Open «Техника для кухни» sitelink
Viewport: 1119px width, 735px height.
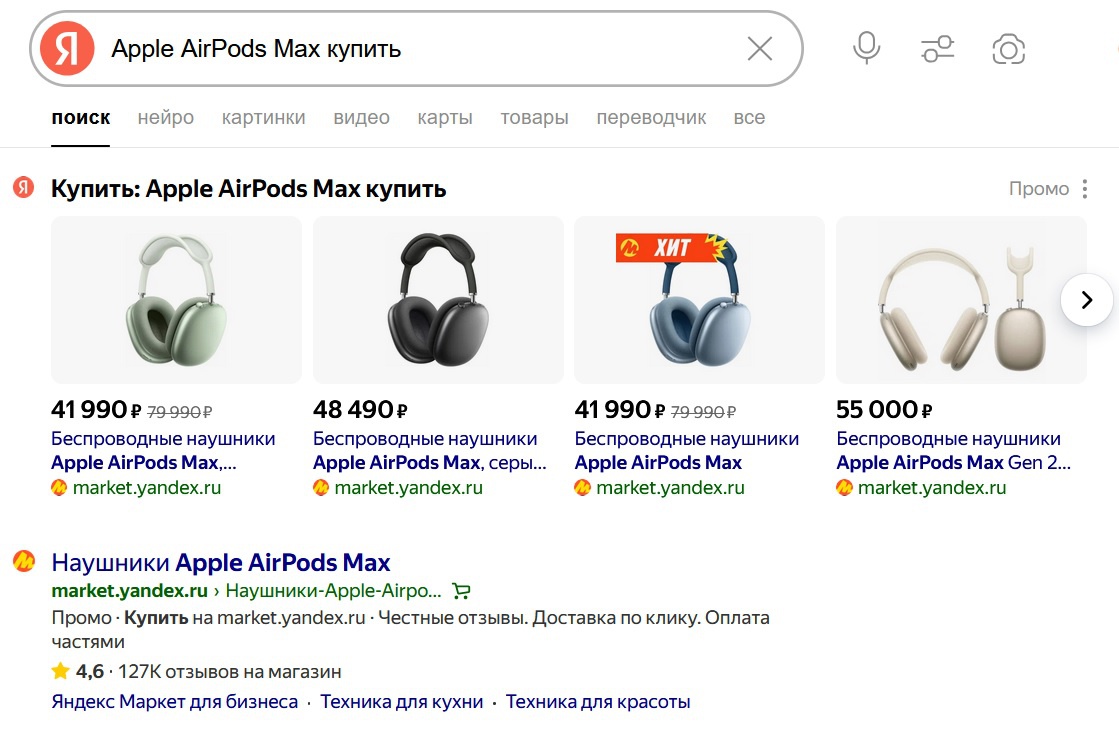point(402,702)
